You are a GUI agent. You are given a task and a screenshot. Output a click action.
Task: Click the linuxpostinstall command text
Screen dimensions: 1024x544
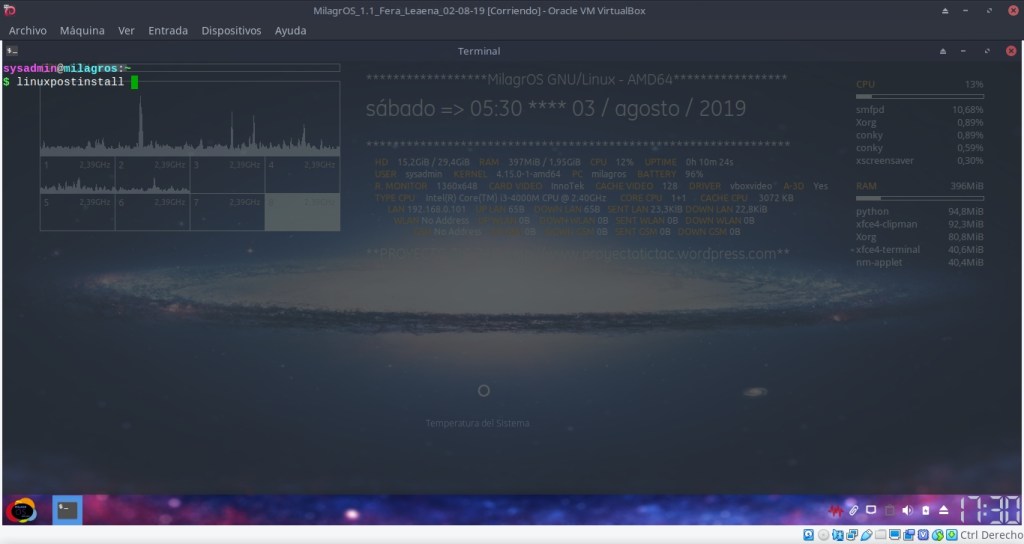coord(70,82)
